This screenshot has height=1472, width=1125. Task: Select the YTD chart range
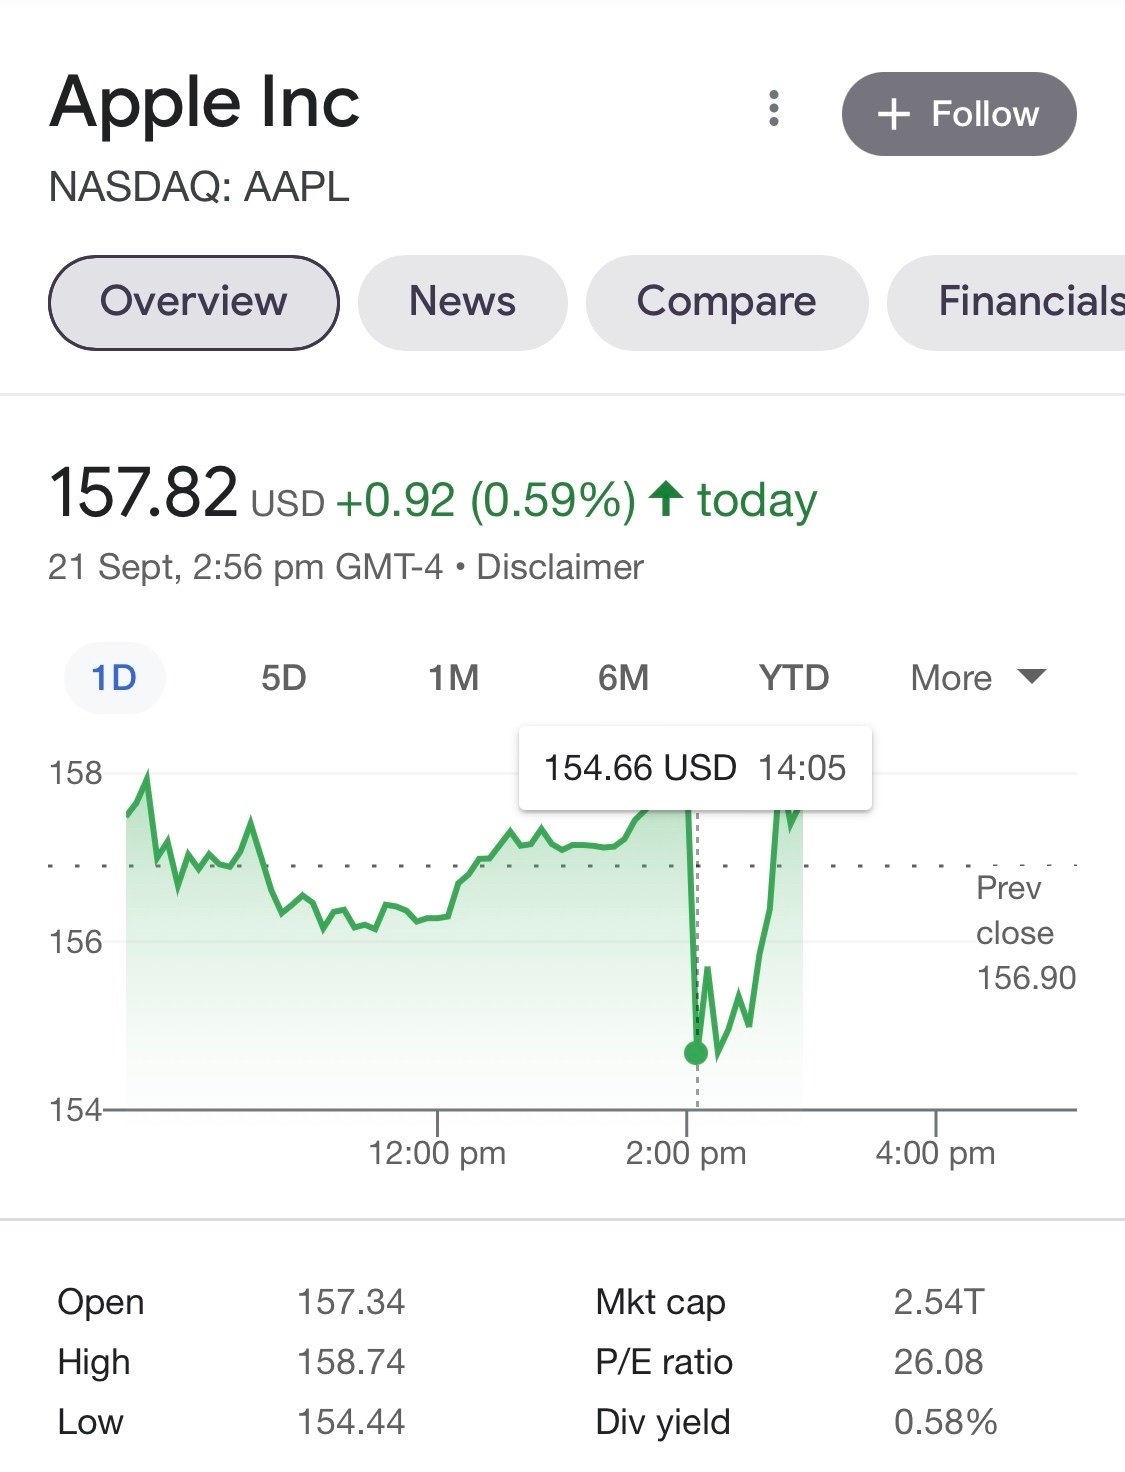click(x=794, y=678)
